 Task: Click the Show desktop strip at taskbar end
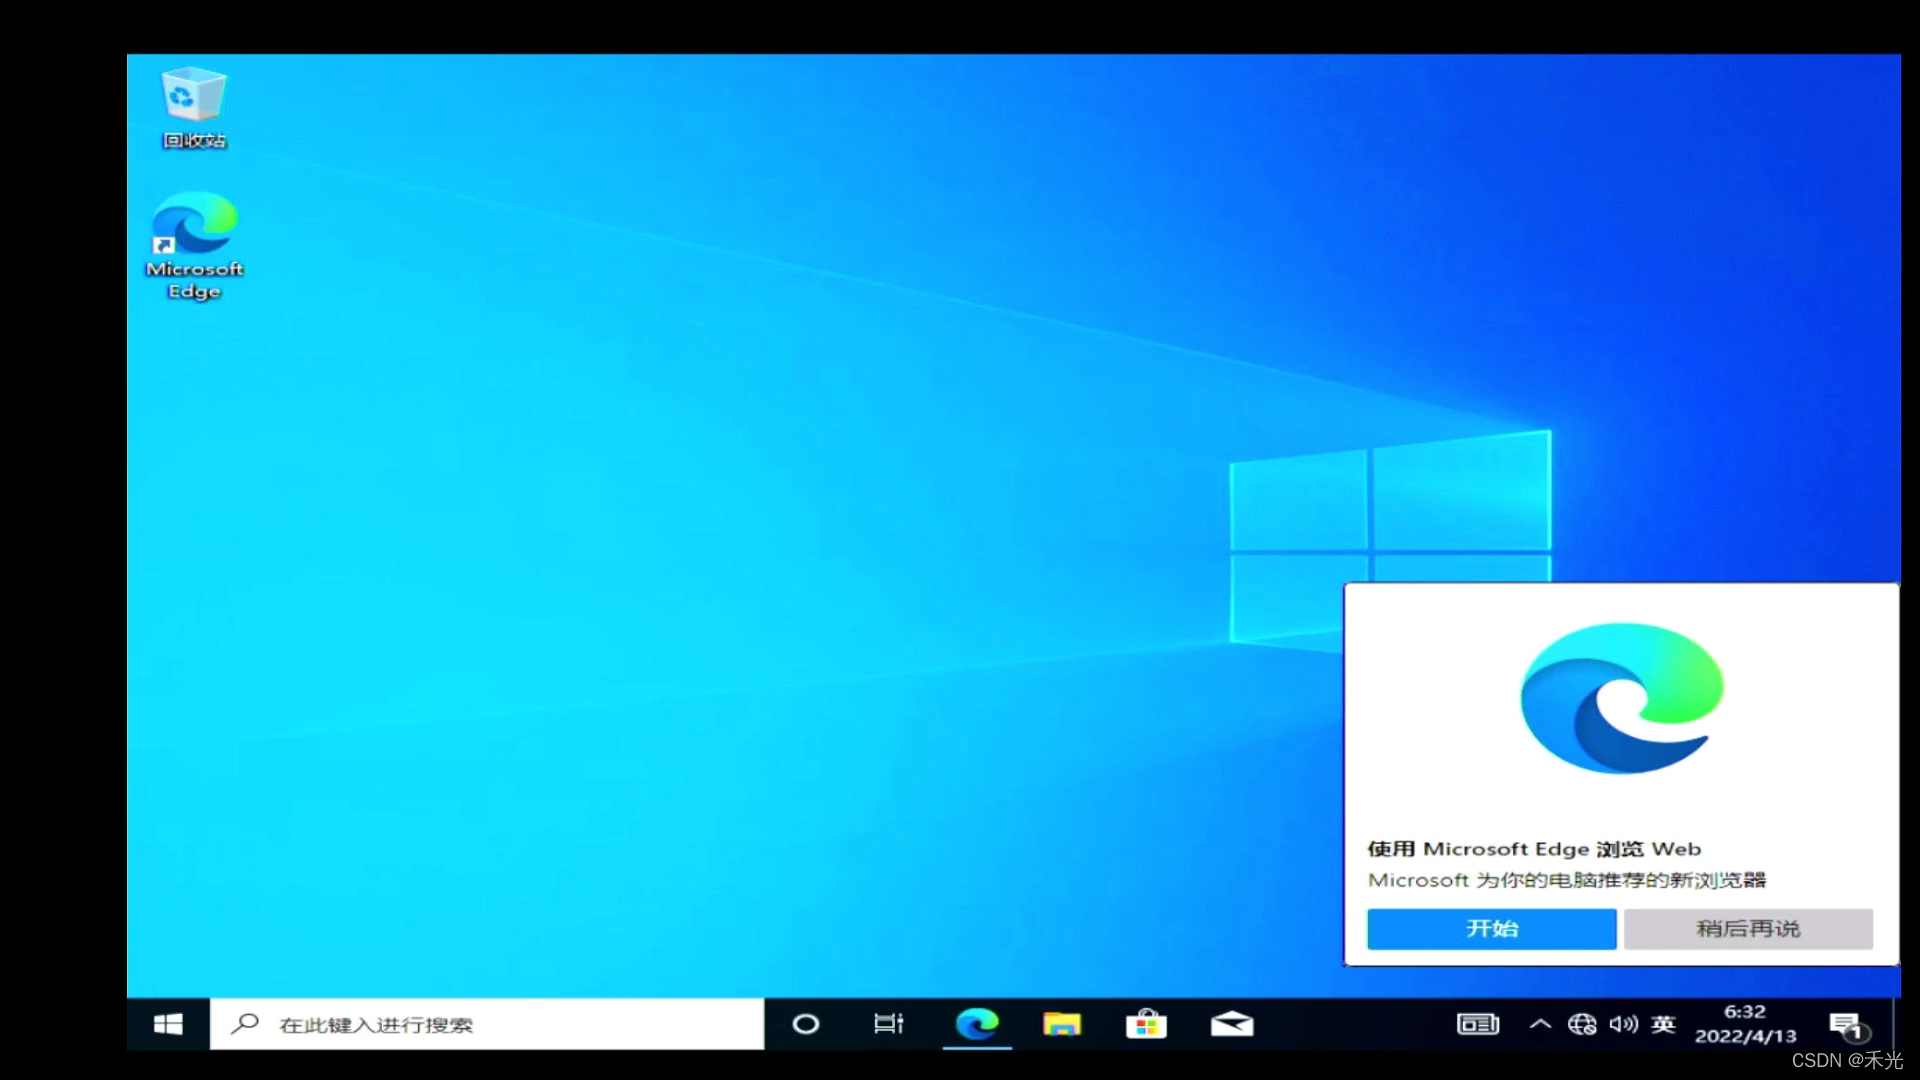coord(1896,1024)
